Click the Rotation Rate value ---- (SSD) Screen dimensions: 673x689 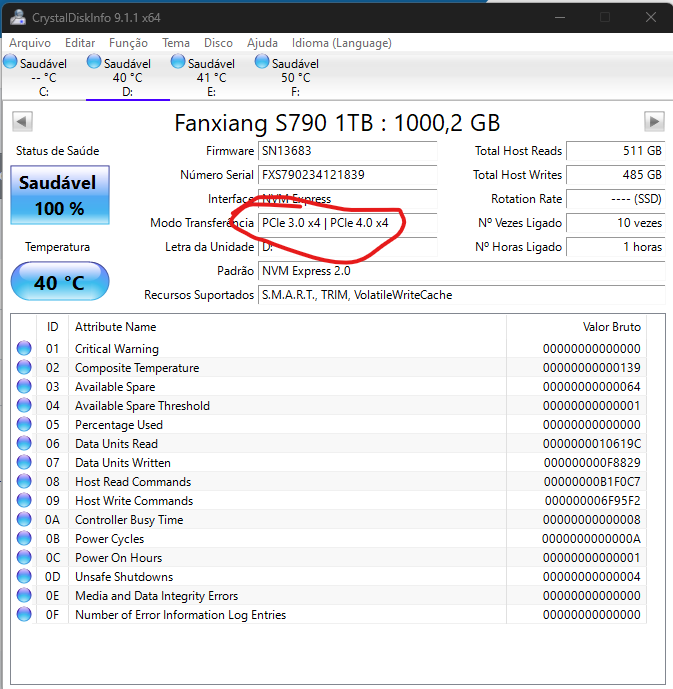pos(616,199)
